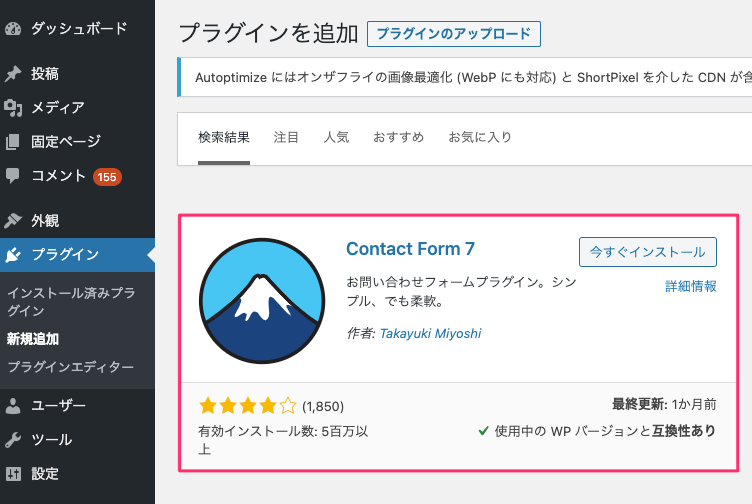Click 今すぐインストール button
752x504 pixels.
tap(647, 252)
